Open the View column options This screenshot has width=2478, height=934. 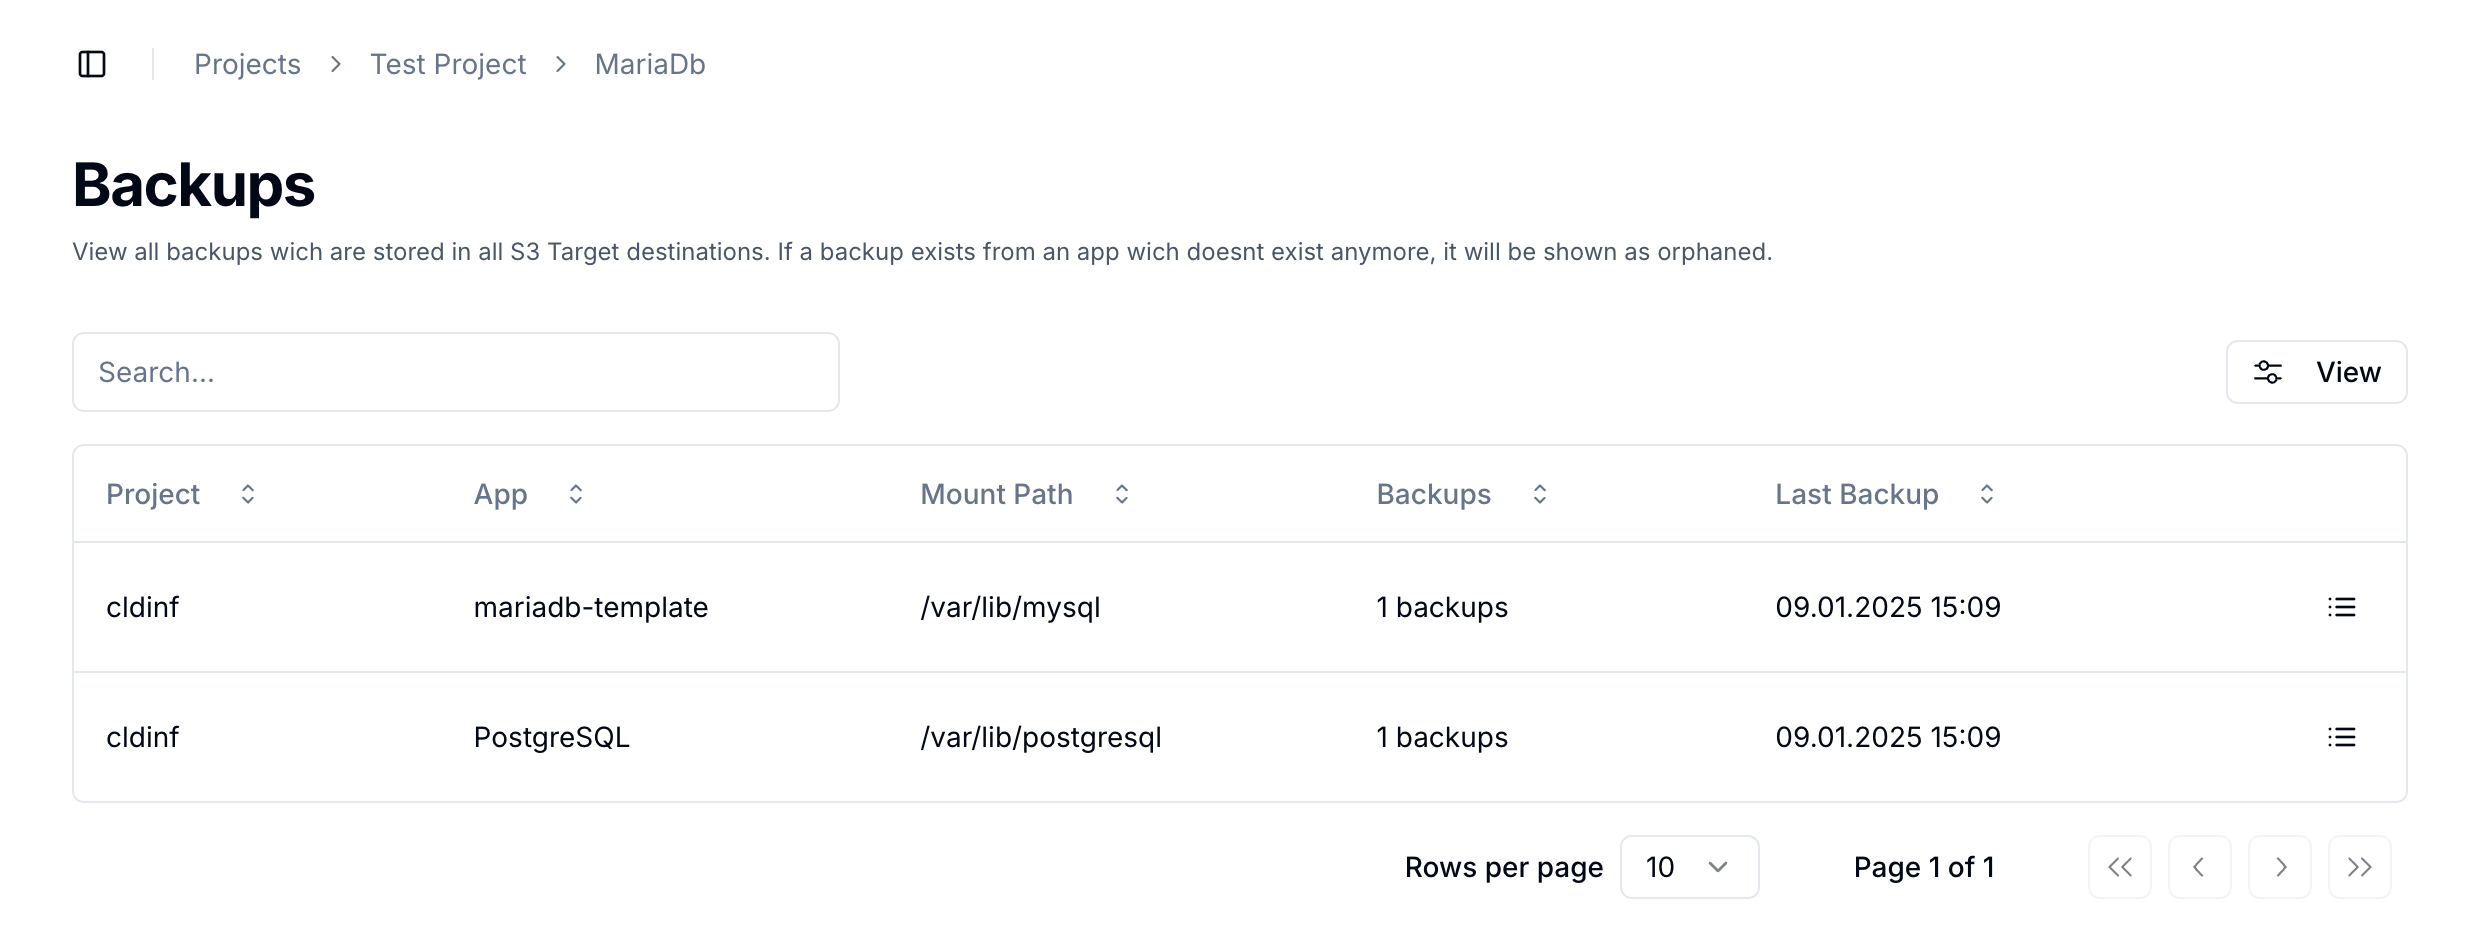click(x=2316, y=372)
